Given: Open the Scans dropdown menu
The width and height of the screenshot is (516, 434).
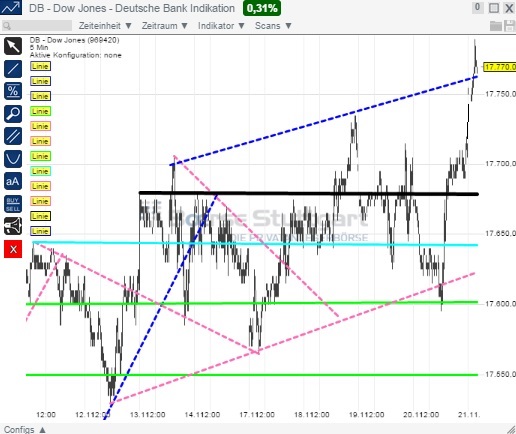Looking at the screenshot, I should pyautogui.click(x=273, y=26).
